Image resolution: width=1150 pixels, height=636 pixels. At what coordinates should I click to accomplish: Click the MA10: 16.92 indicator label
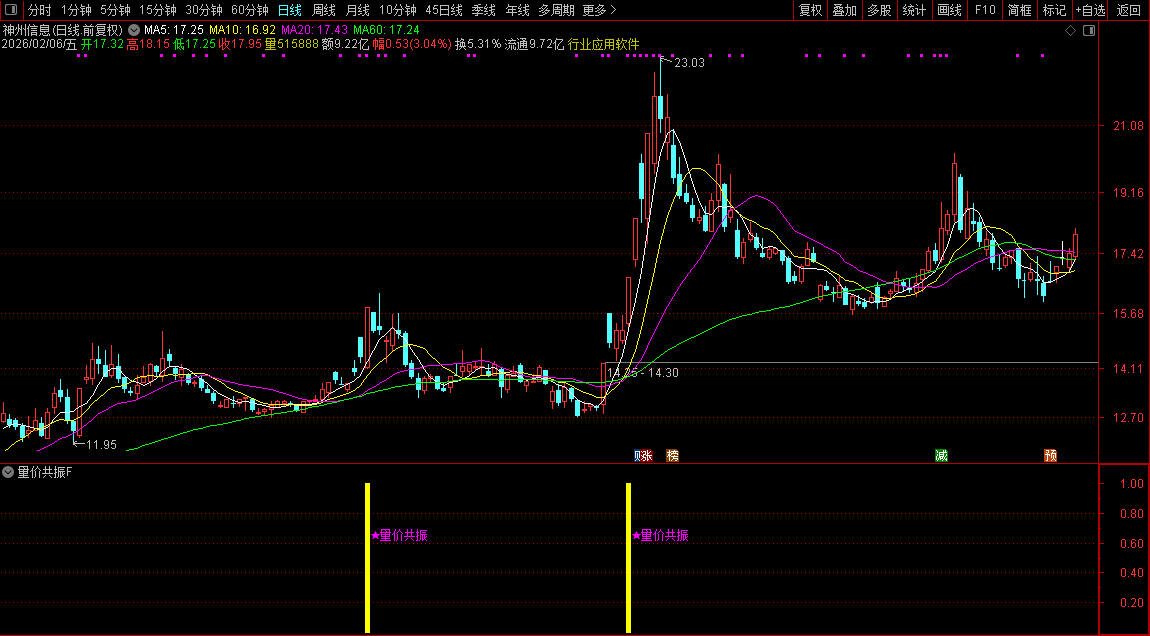[x=242, y=30]
